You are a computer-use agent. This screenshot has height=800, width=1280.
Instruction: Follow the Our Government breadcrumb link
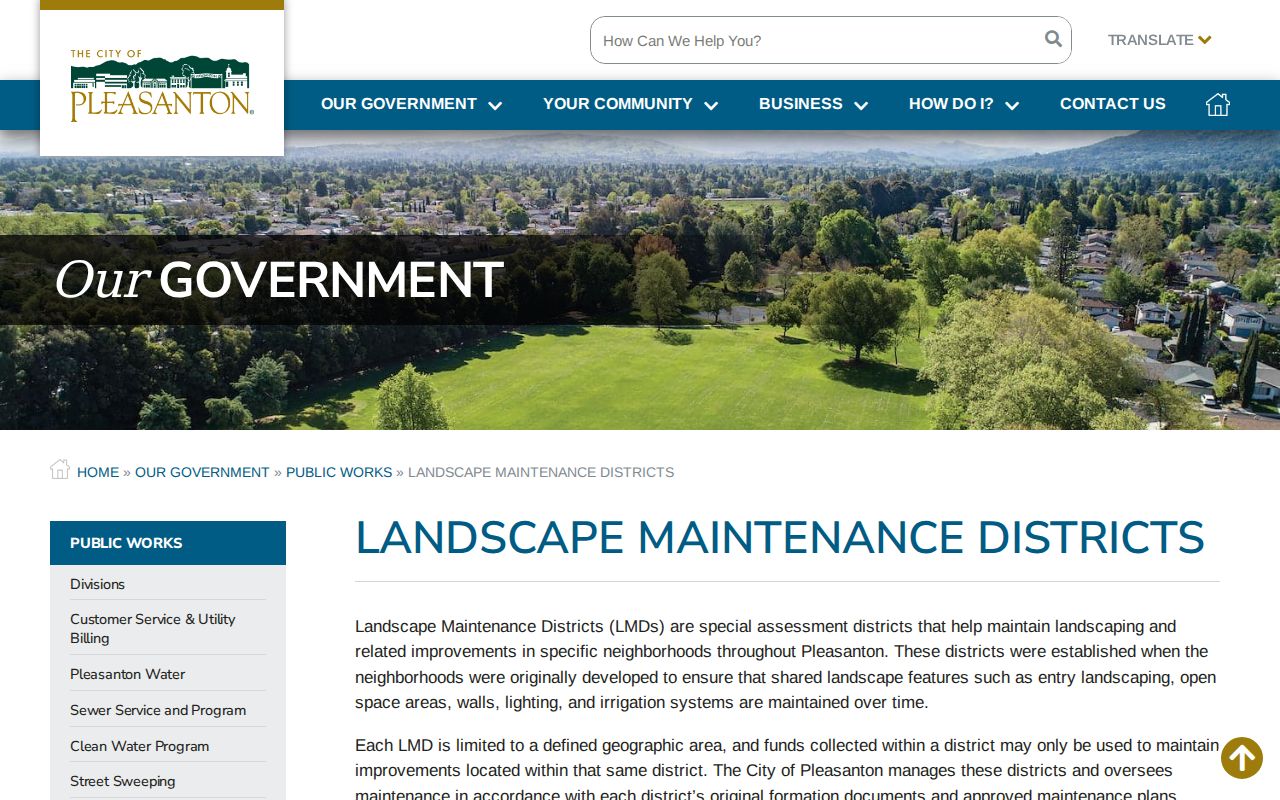(202, 472)
